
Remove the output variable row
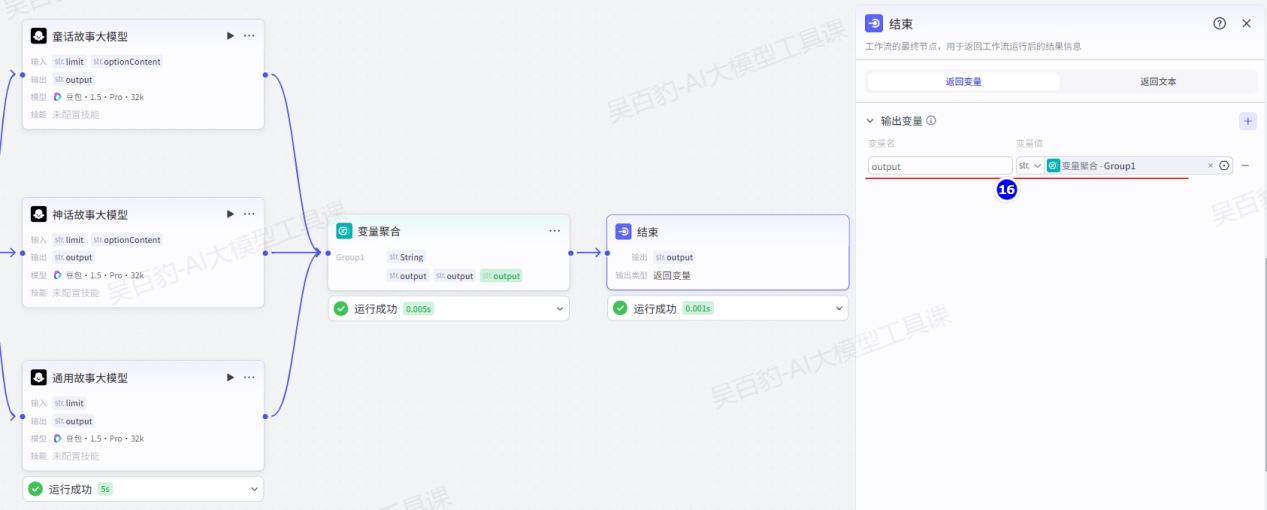(x=1245, y=166)
